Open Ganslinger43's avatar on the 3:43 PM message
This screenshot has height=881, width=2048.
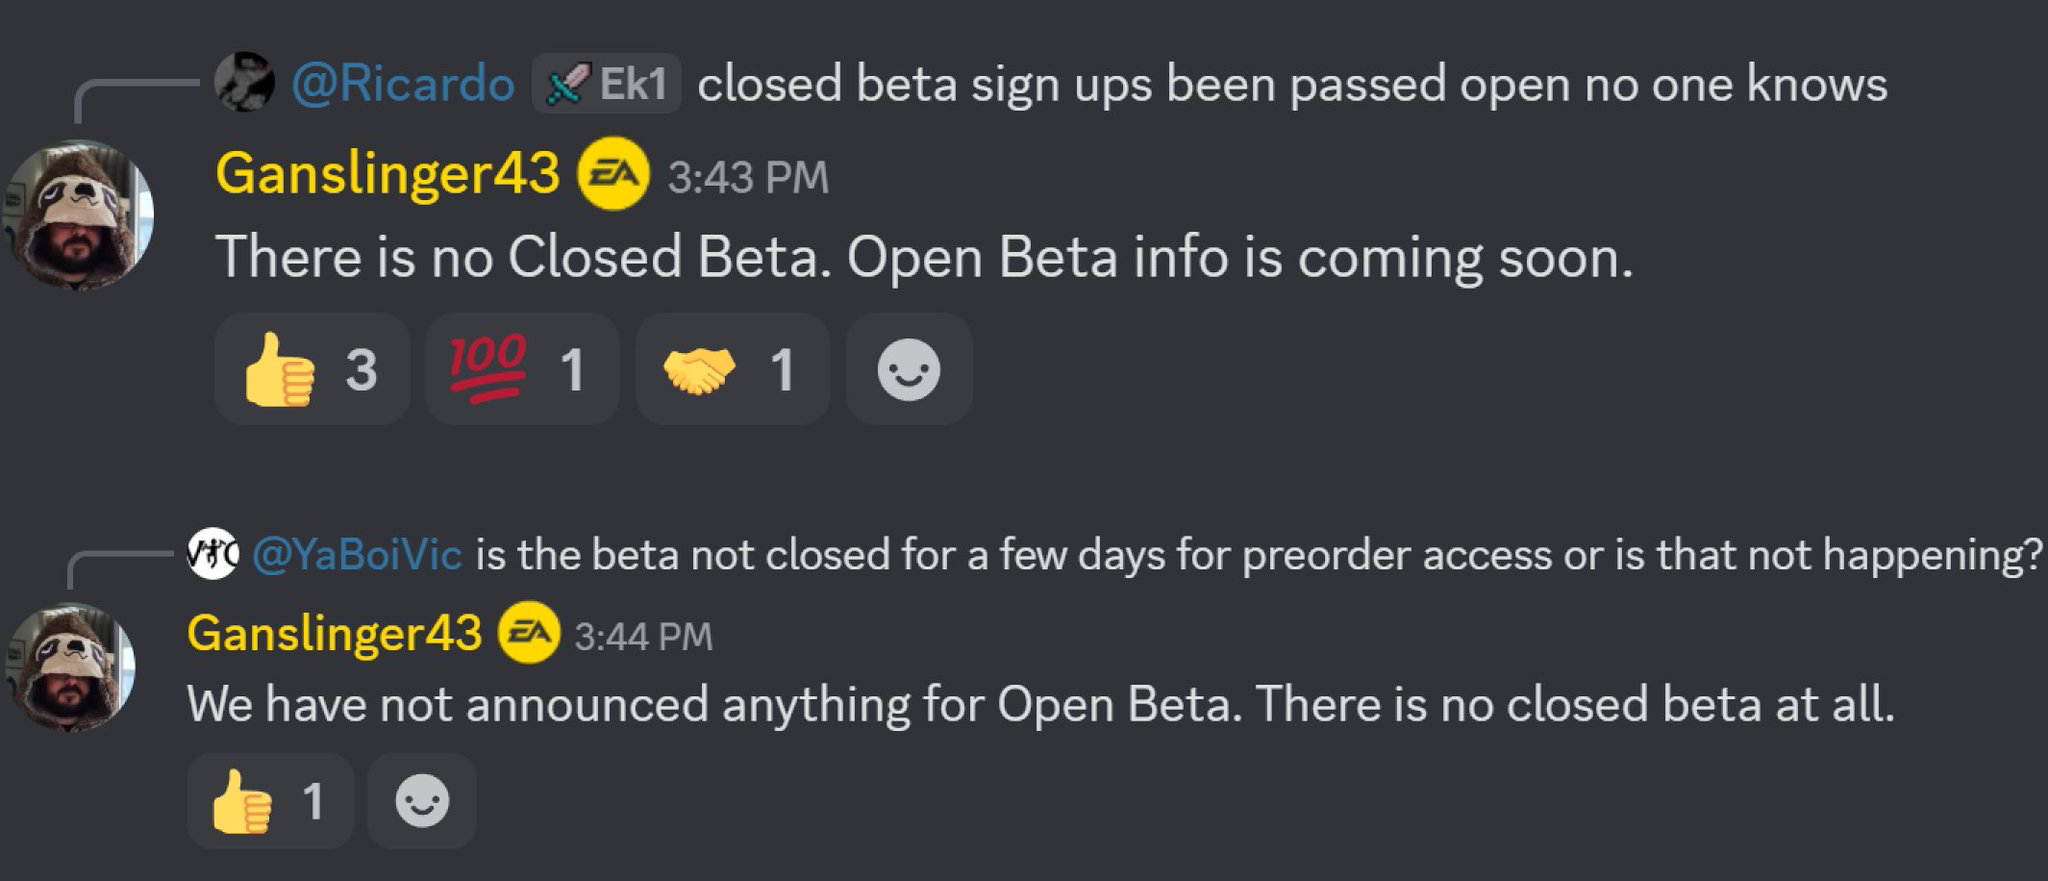coord(80,214)
